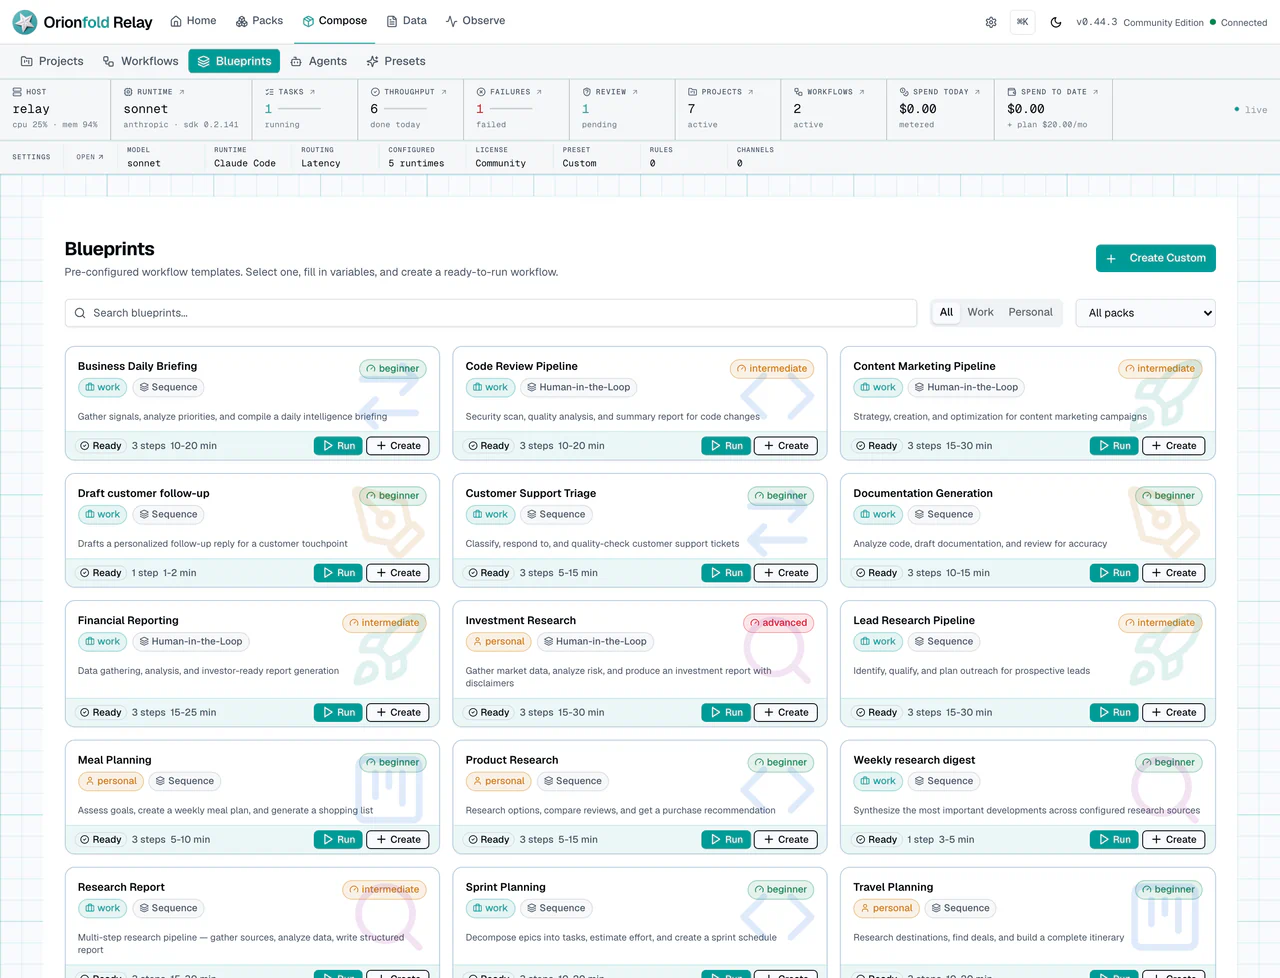Screen dimensions: 1280x978
Task: Open the Spend Today stat
Action: coord(940,109)
